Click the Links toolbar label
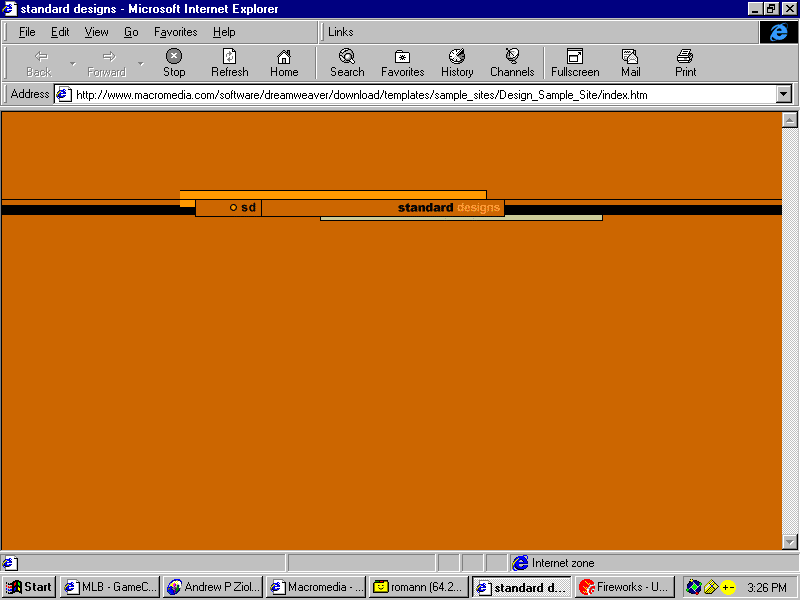This screenshot has height=600, width=800. [x=340, y=32]
